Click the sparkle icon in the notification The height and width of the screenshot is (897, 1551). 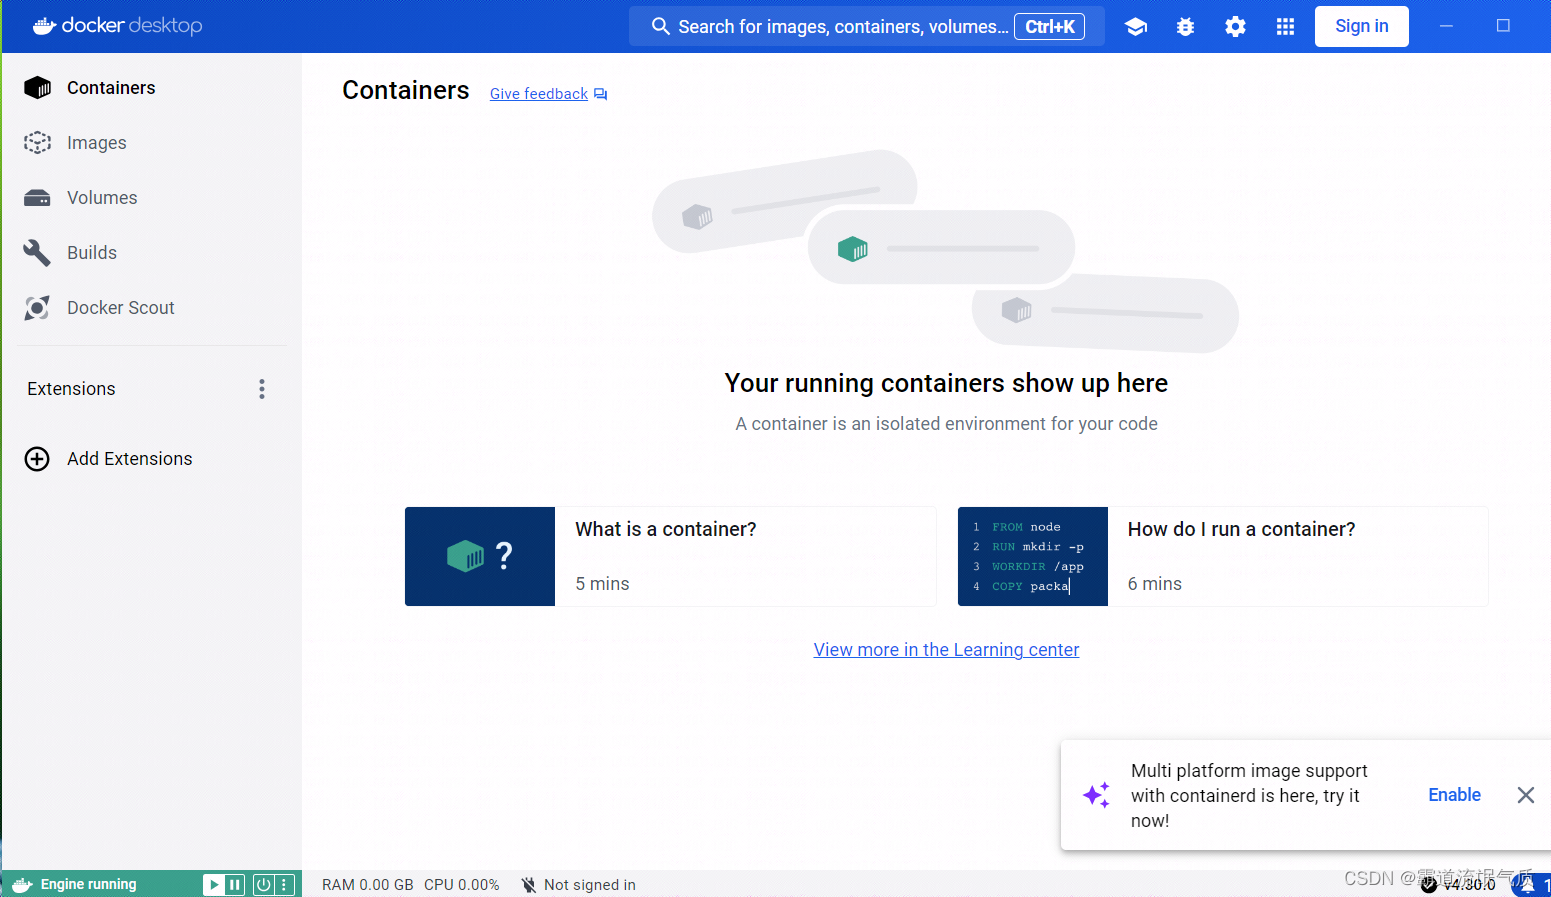[1097, 795]
